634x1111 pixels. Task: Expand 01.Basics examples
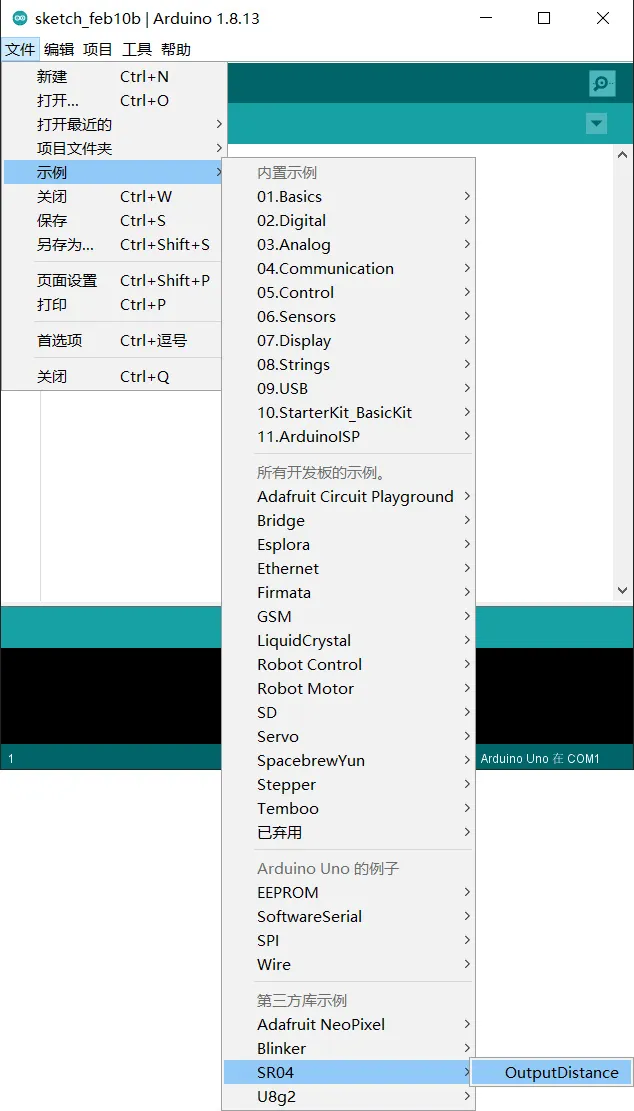point(349,196)
